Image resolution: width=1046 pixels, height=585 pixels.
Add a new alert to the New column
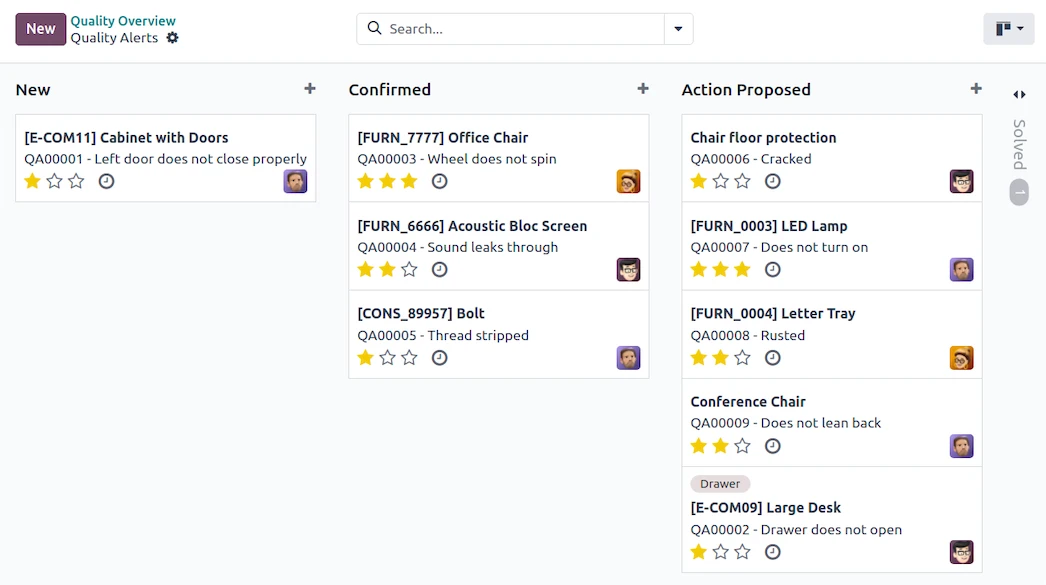pos(310,88)
